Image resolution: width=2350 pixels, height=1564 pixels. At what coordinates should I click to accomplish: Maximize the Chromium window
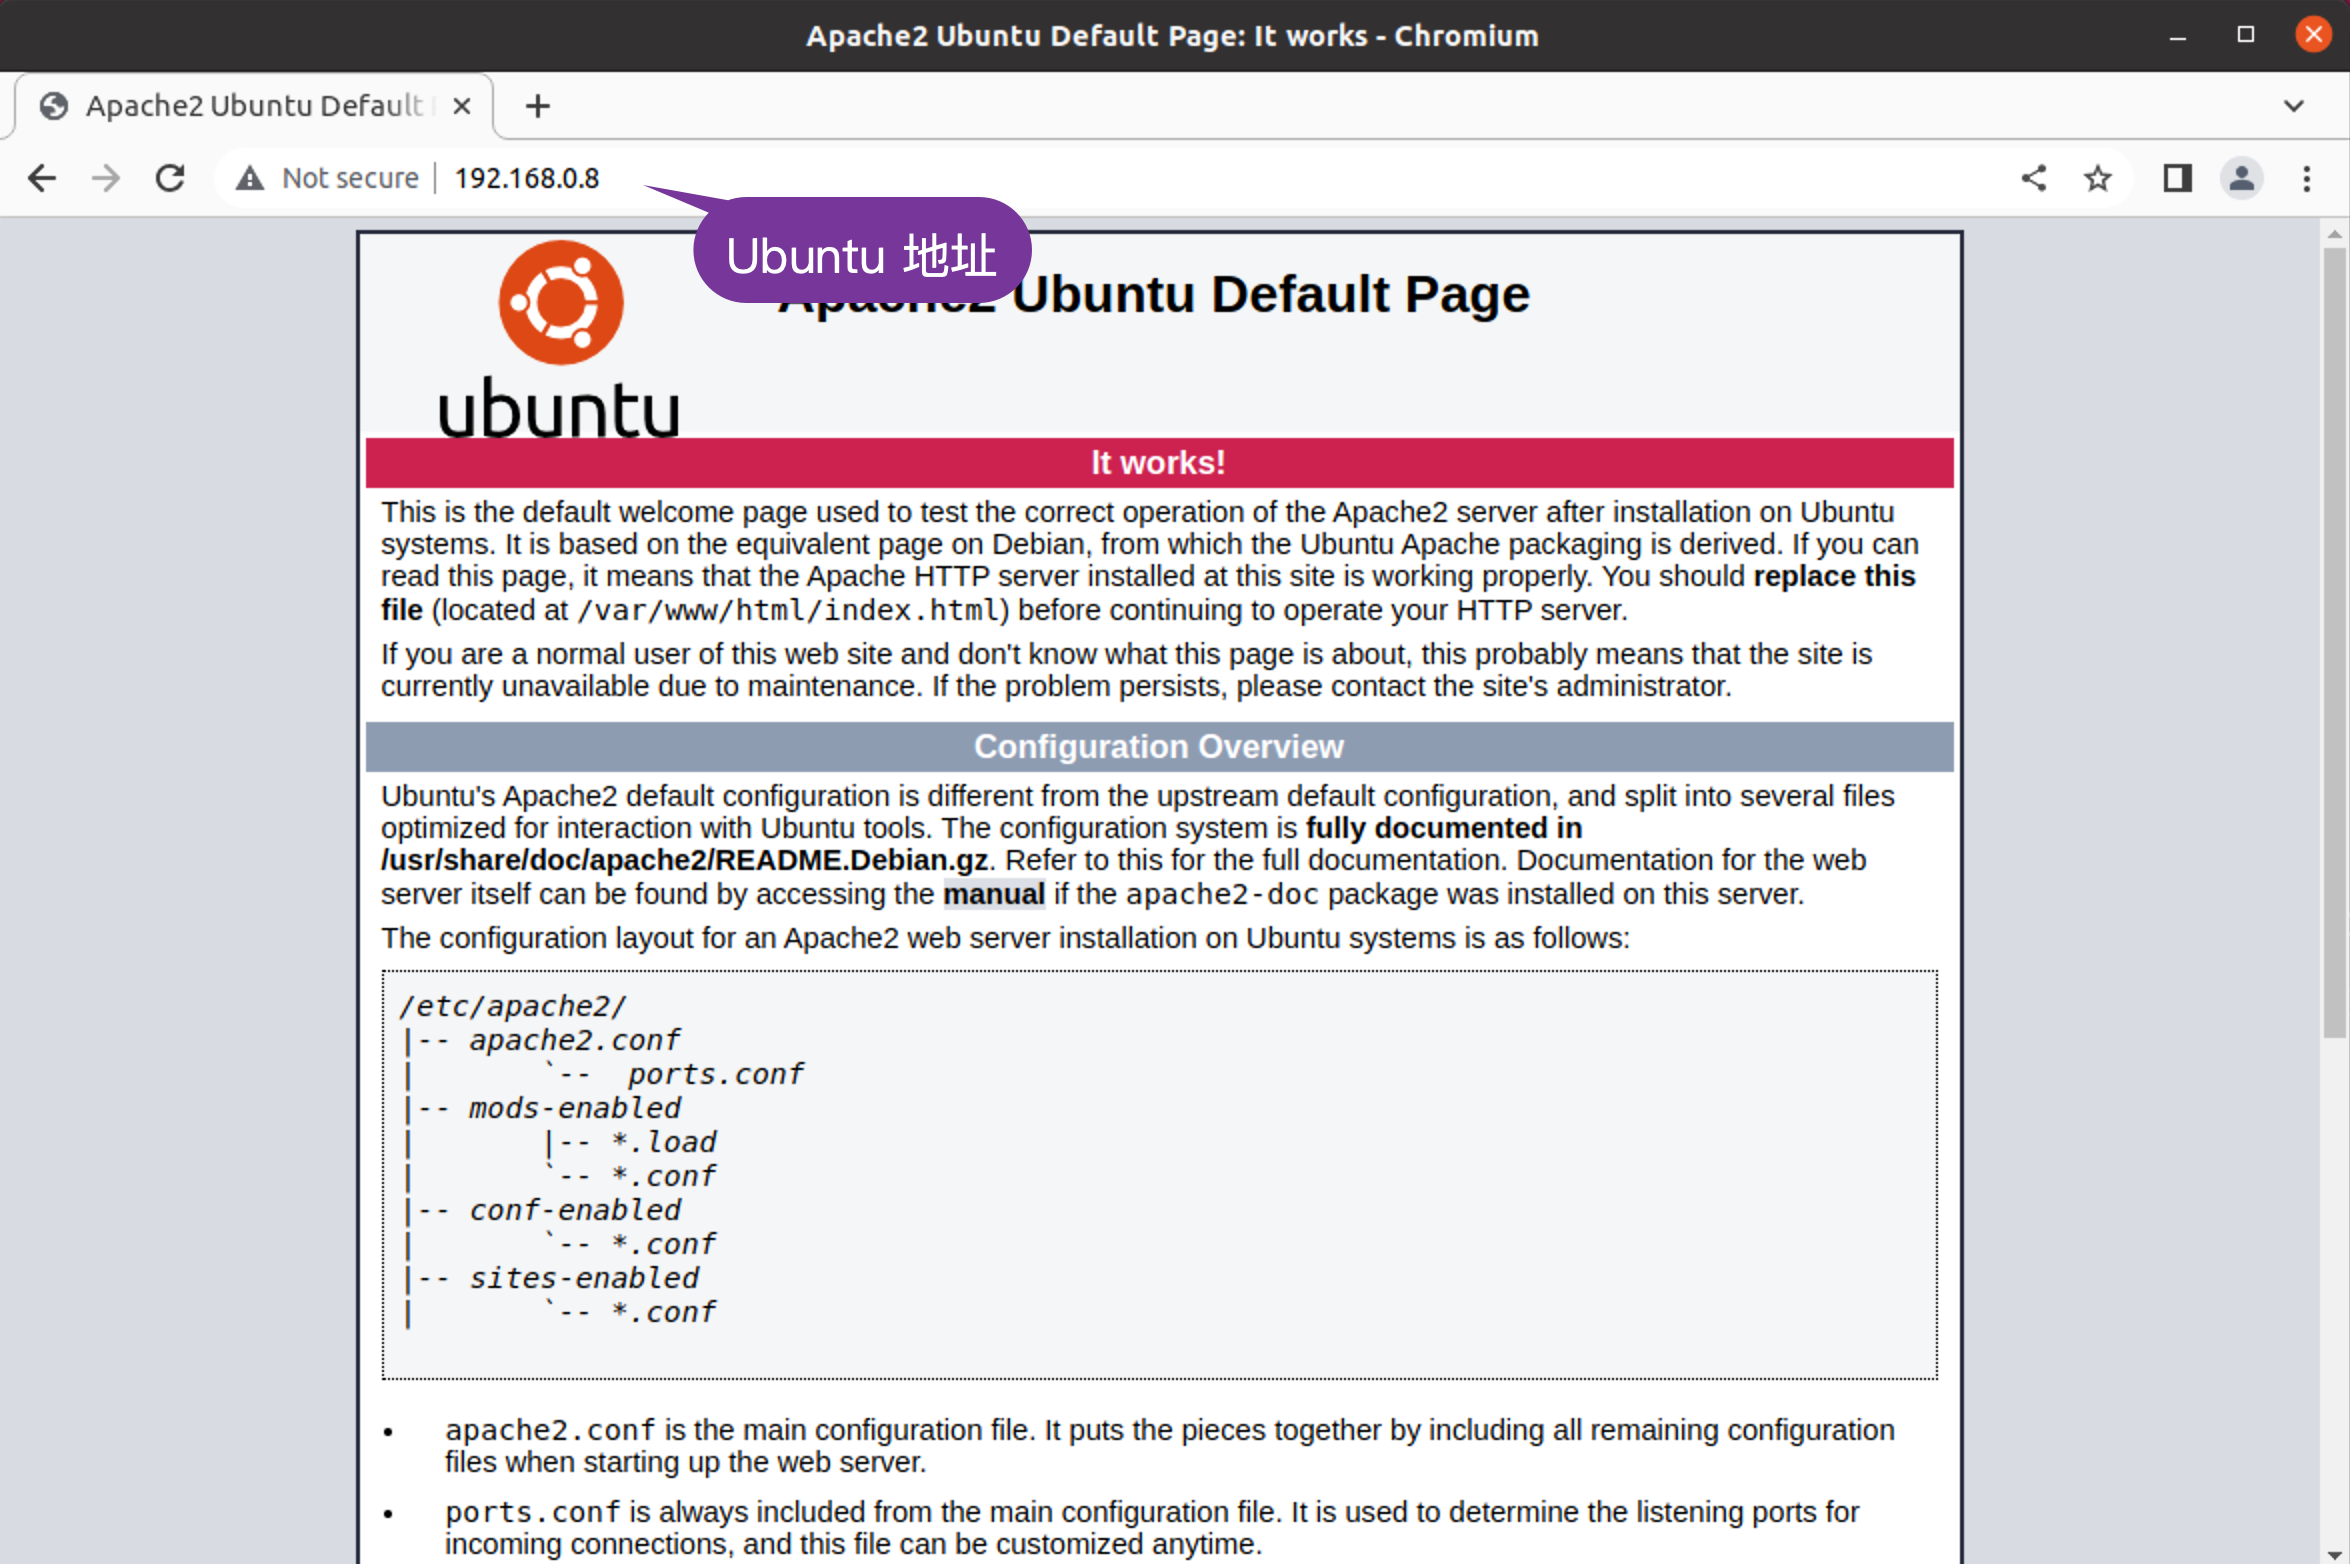click(x=2246, y=35)
